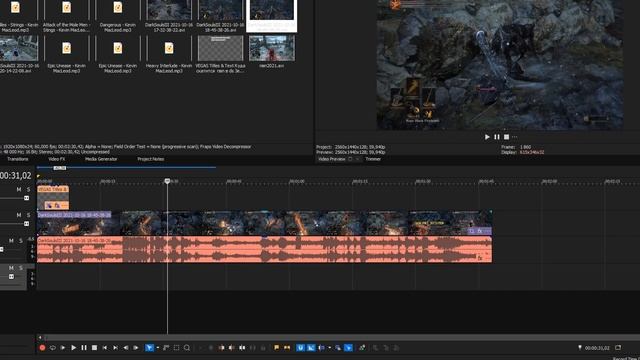Toggle Enable Snapping magnet button
The image size is (640, 360).
[300, 348]
